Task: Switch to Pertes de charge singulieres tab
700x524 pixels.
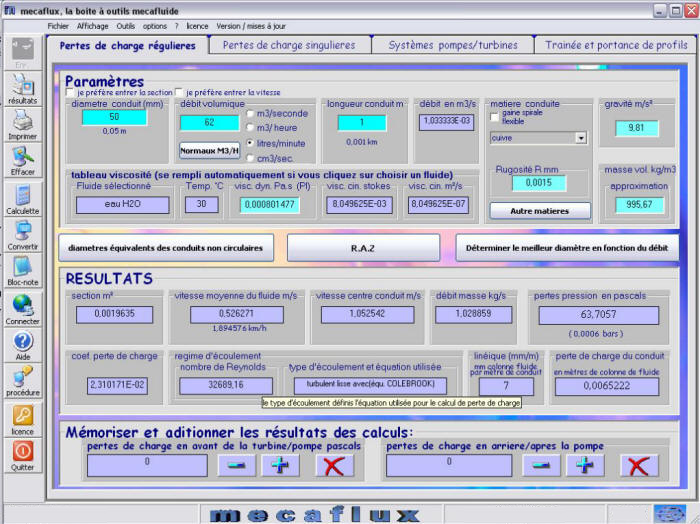Action: point(289,45)
